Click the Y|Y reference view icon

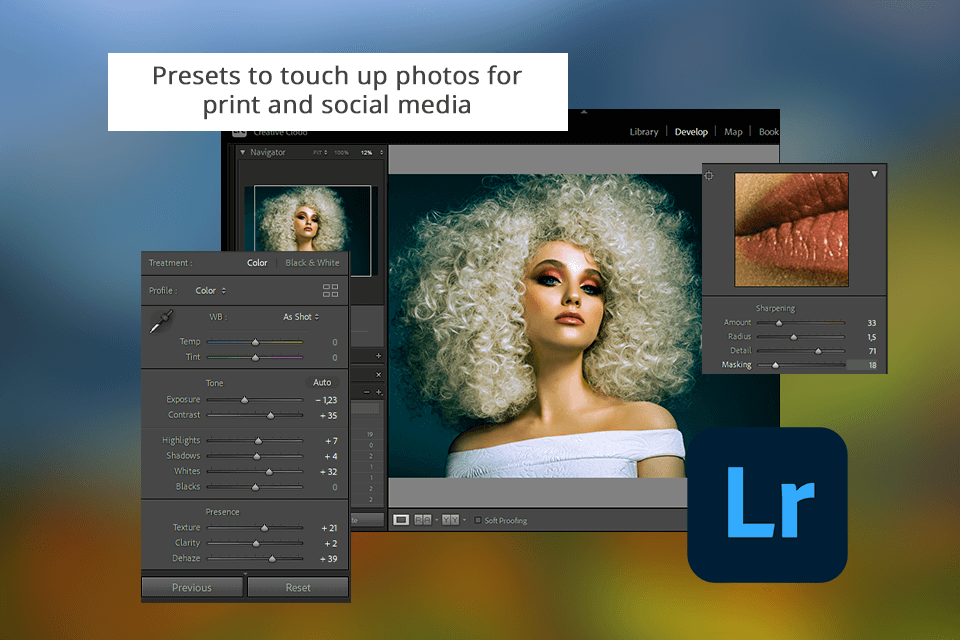pyautogui.click(x=451, y=520)
